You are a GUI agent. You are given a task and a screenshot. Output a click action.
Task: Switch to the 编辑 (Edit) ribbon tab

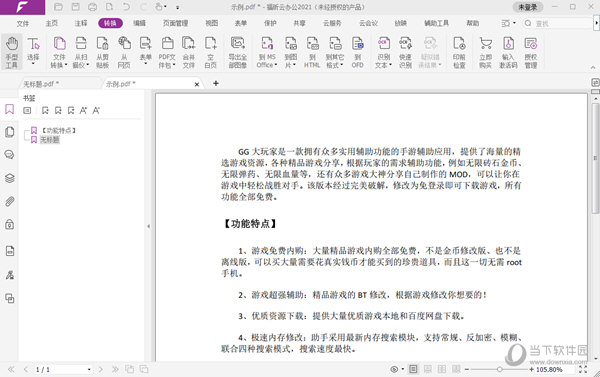point(139,23)
